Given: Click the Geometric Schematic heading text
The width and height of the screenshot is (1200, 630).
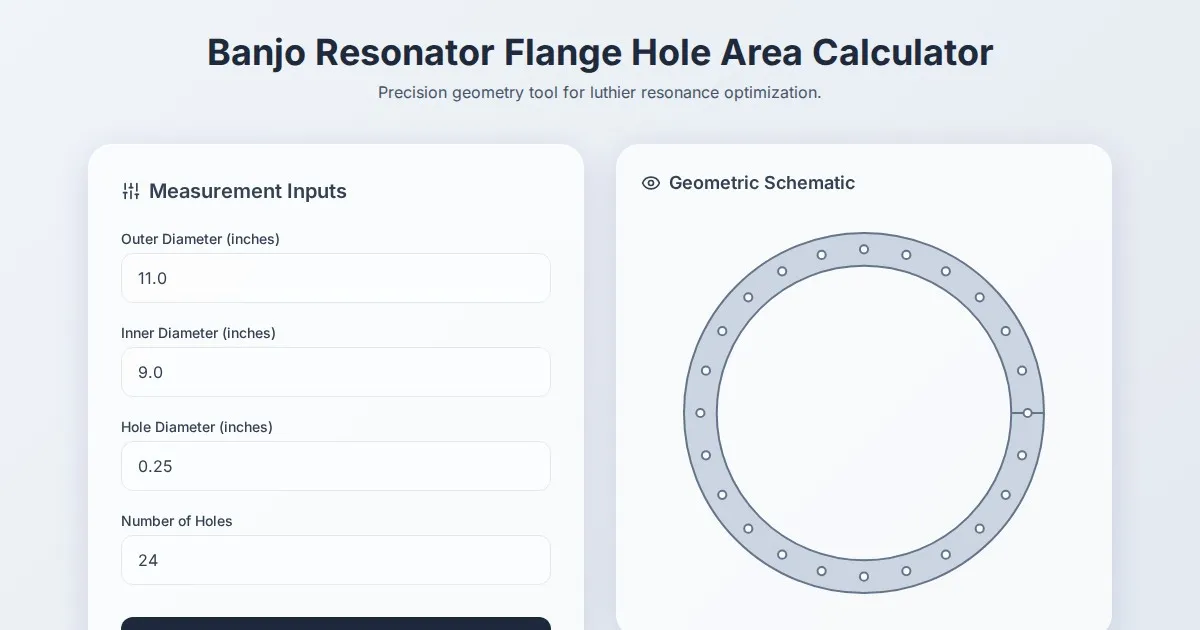Looking at the screenshot, I should [x=762, y=183].
